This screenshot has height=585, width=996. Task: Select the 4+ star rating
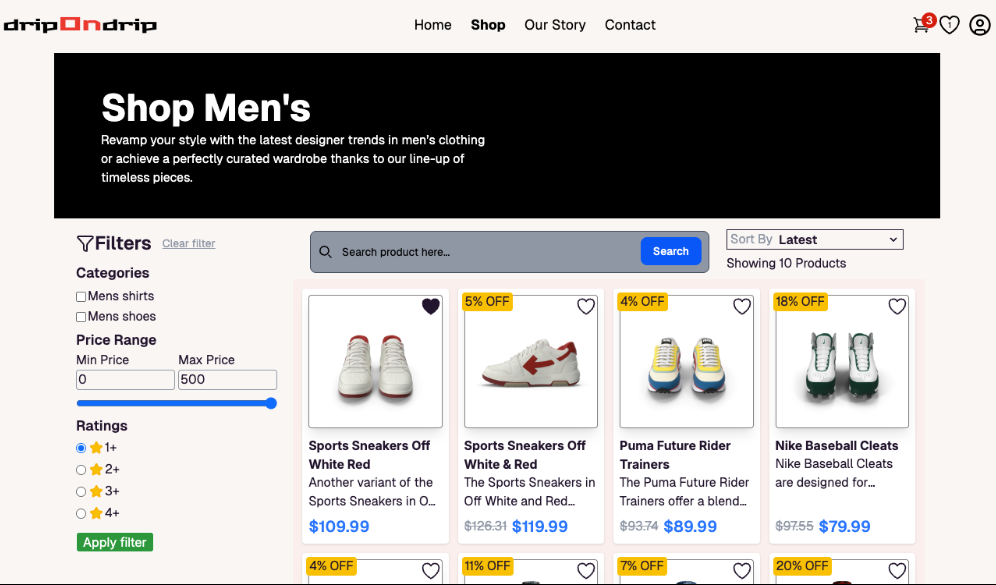click(81, 513)
